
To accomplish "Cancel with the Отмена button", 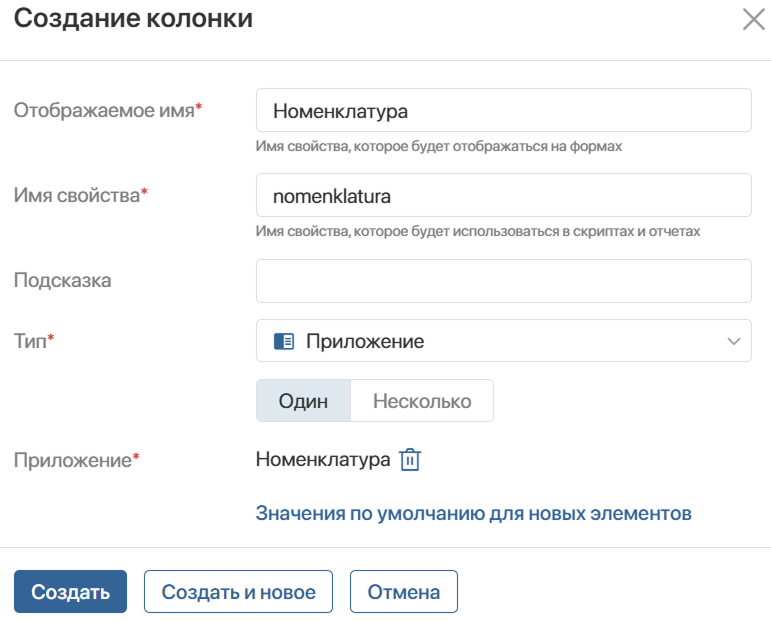I will point(404,591).
